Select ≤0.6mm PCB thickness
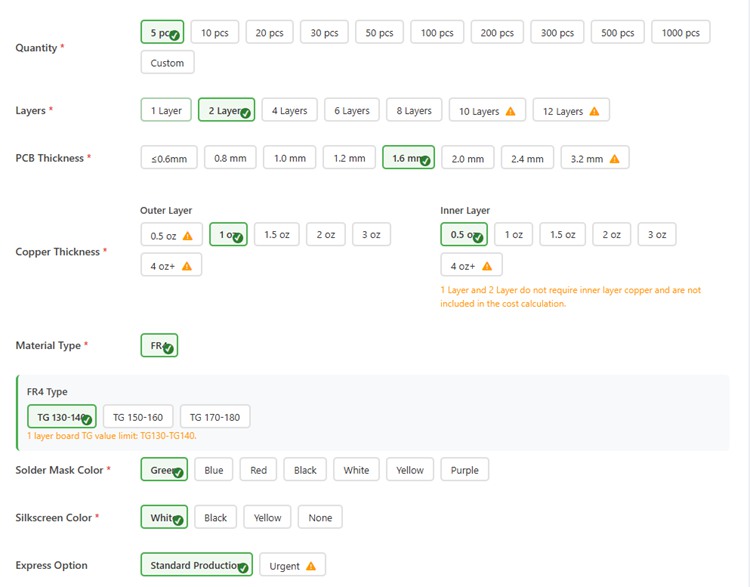This screenshot has width=750, height=587. [x=169, y=158]
